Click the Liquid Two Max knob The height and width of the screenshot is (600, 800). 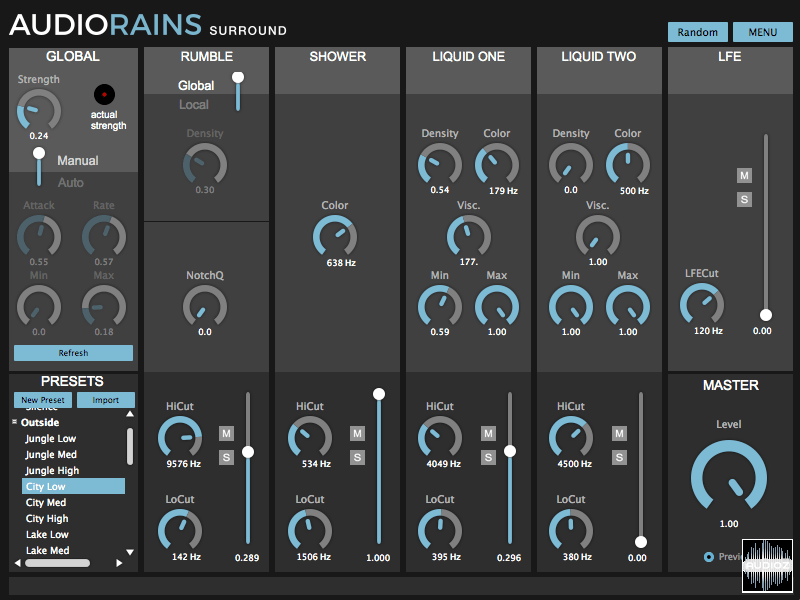coord(628,307)
